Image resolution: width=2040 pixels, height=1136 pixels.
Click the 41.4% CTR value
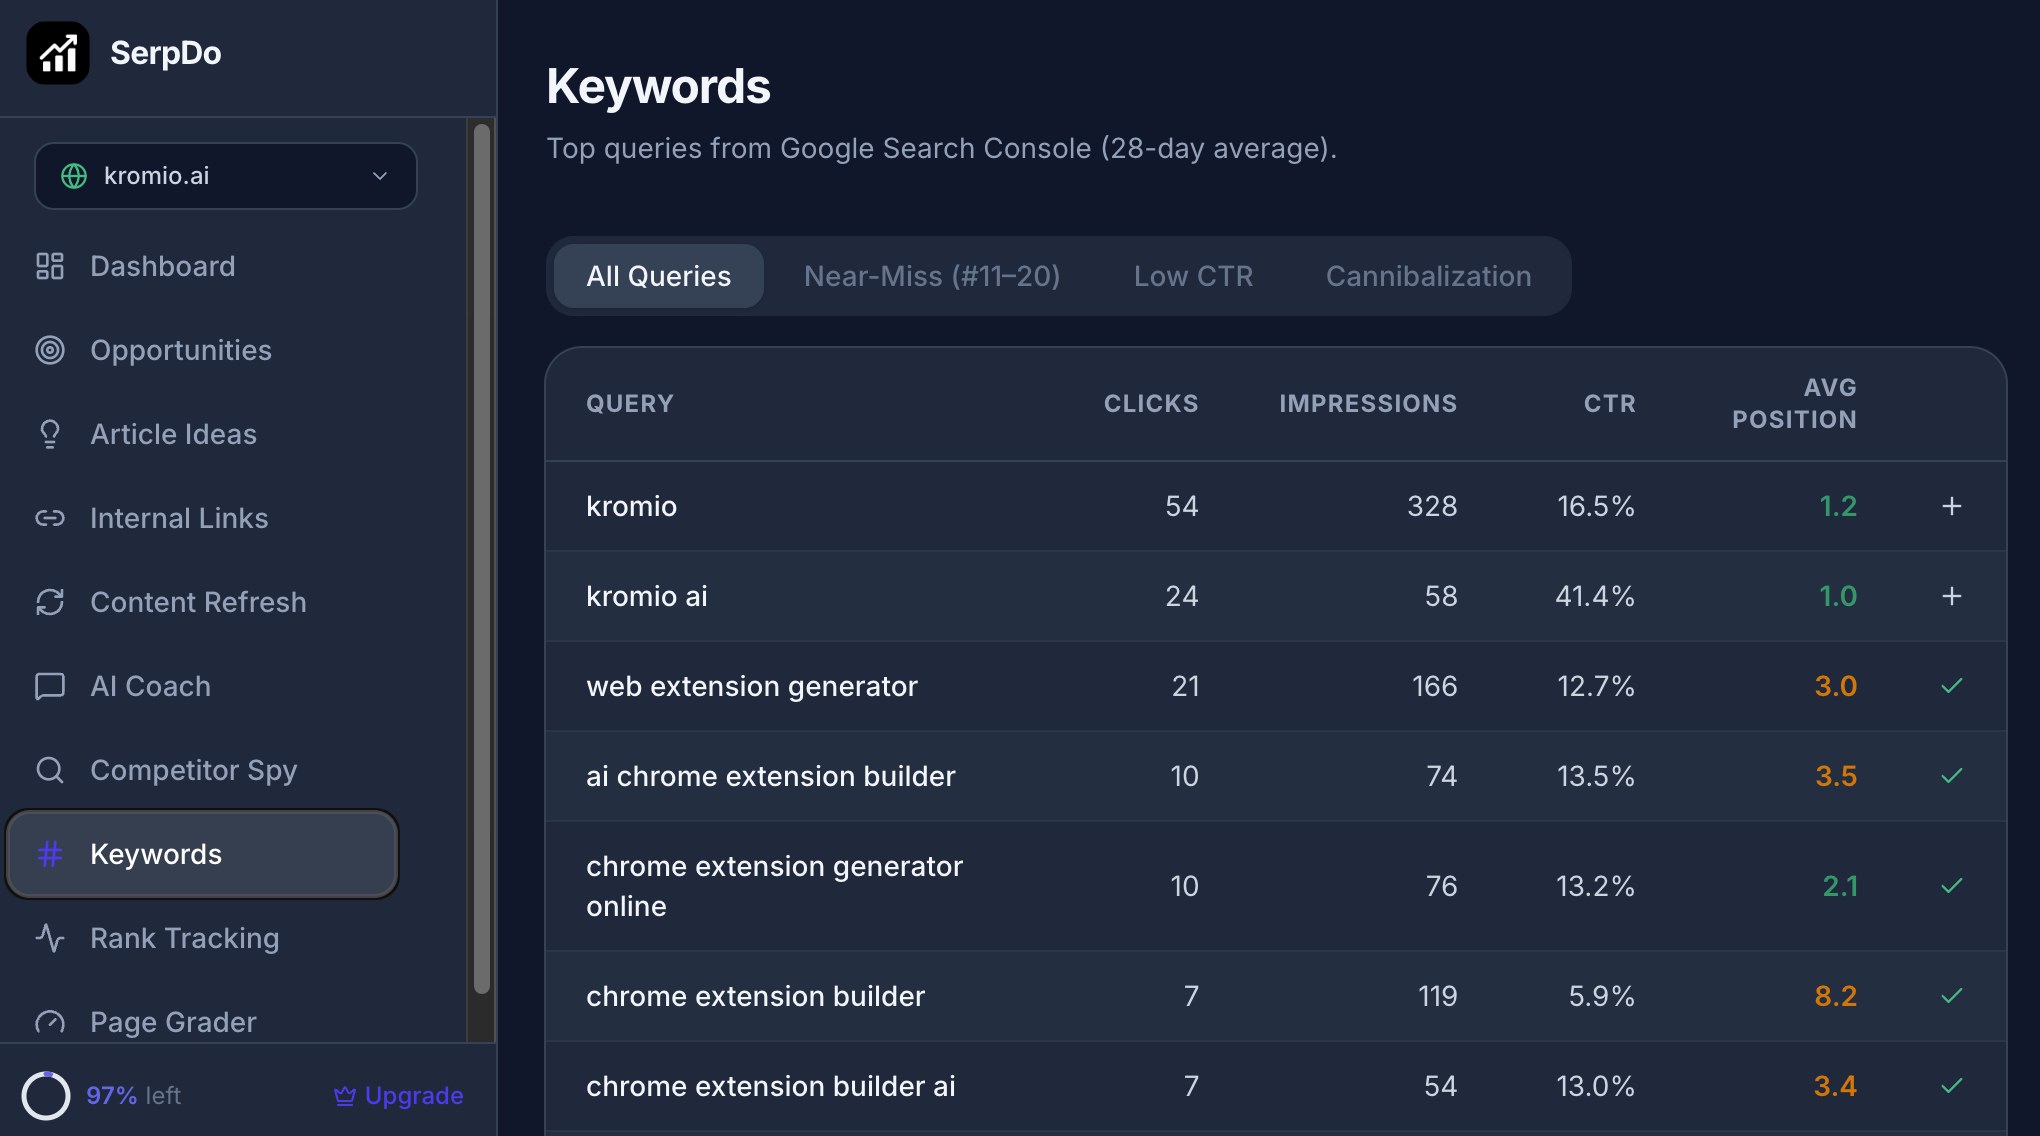pyautogui.click(x=1595, y=596)
